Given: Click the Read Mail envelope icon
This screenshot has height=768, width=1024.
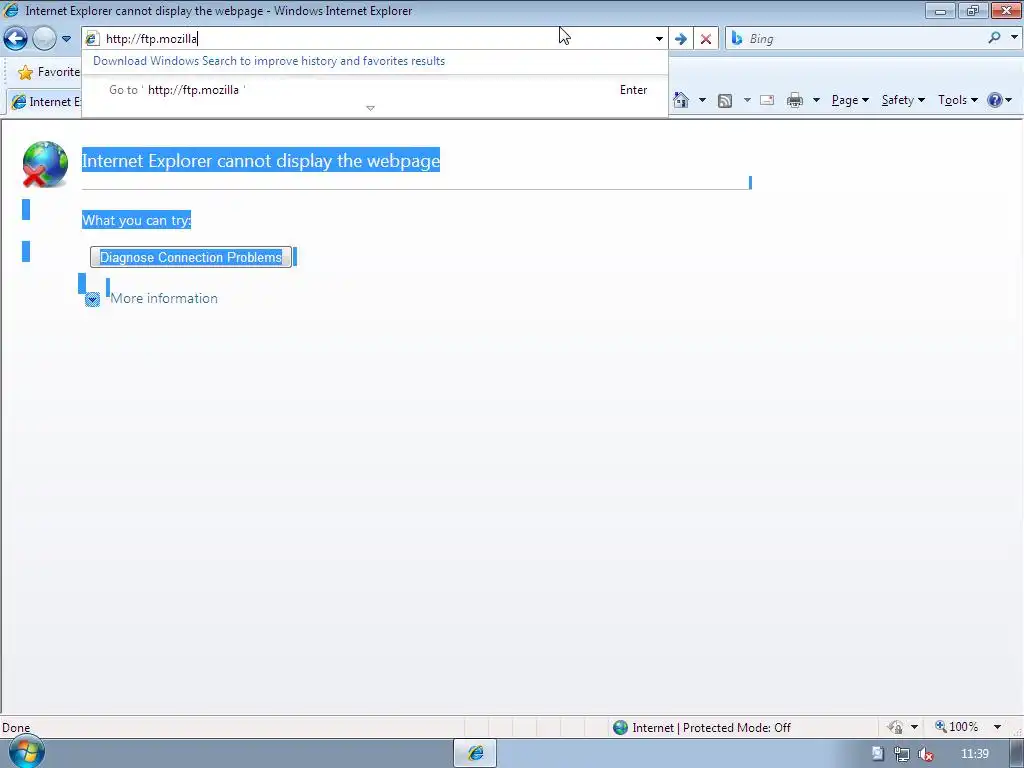Looking at the screenshot, I should click(767, 100).
